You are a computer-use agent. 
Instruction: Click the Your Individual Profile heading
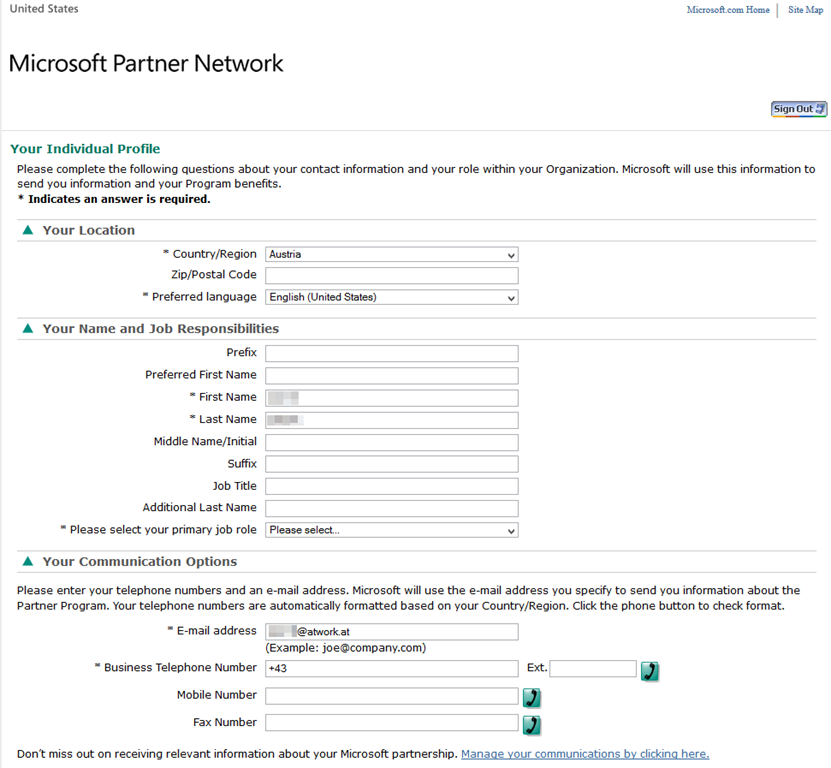pos(85,149)
